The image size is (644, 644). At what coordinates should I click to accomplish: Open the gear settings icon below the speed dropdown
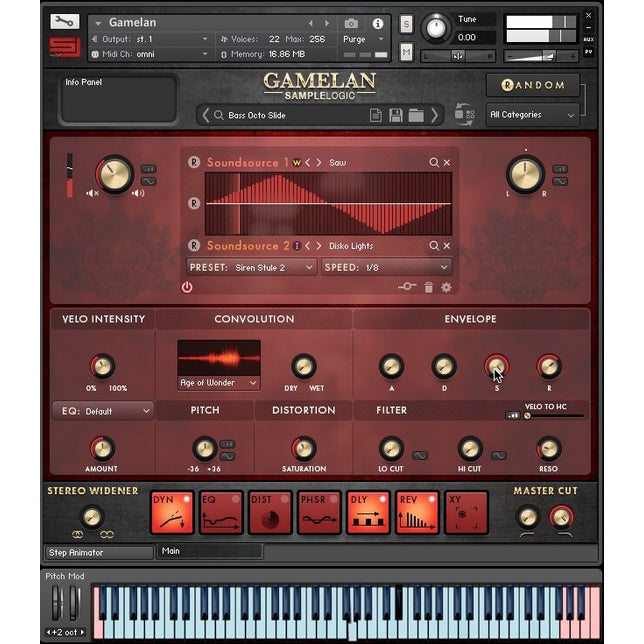pos(446,287)
